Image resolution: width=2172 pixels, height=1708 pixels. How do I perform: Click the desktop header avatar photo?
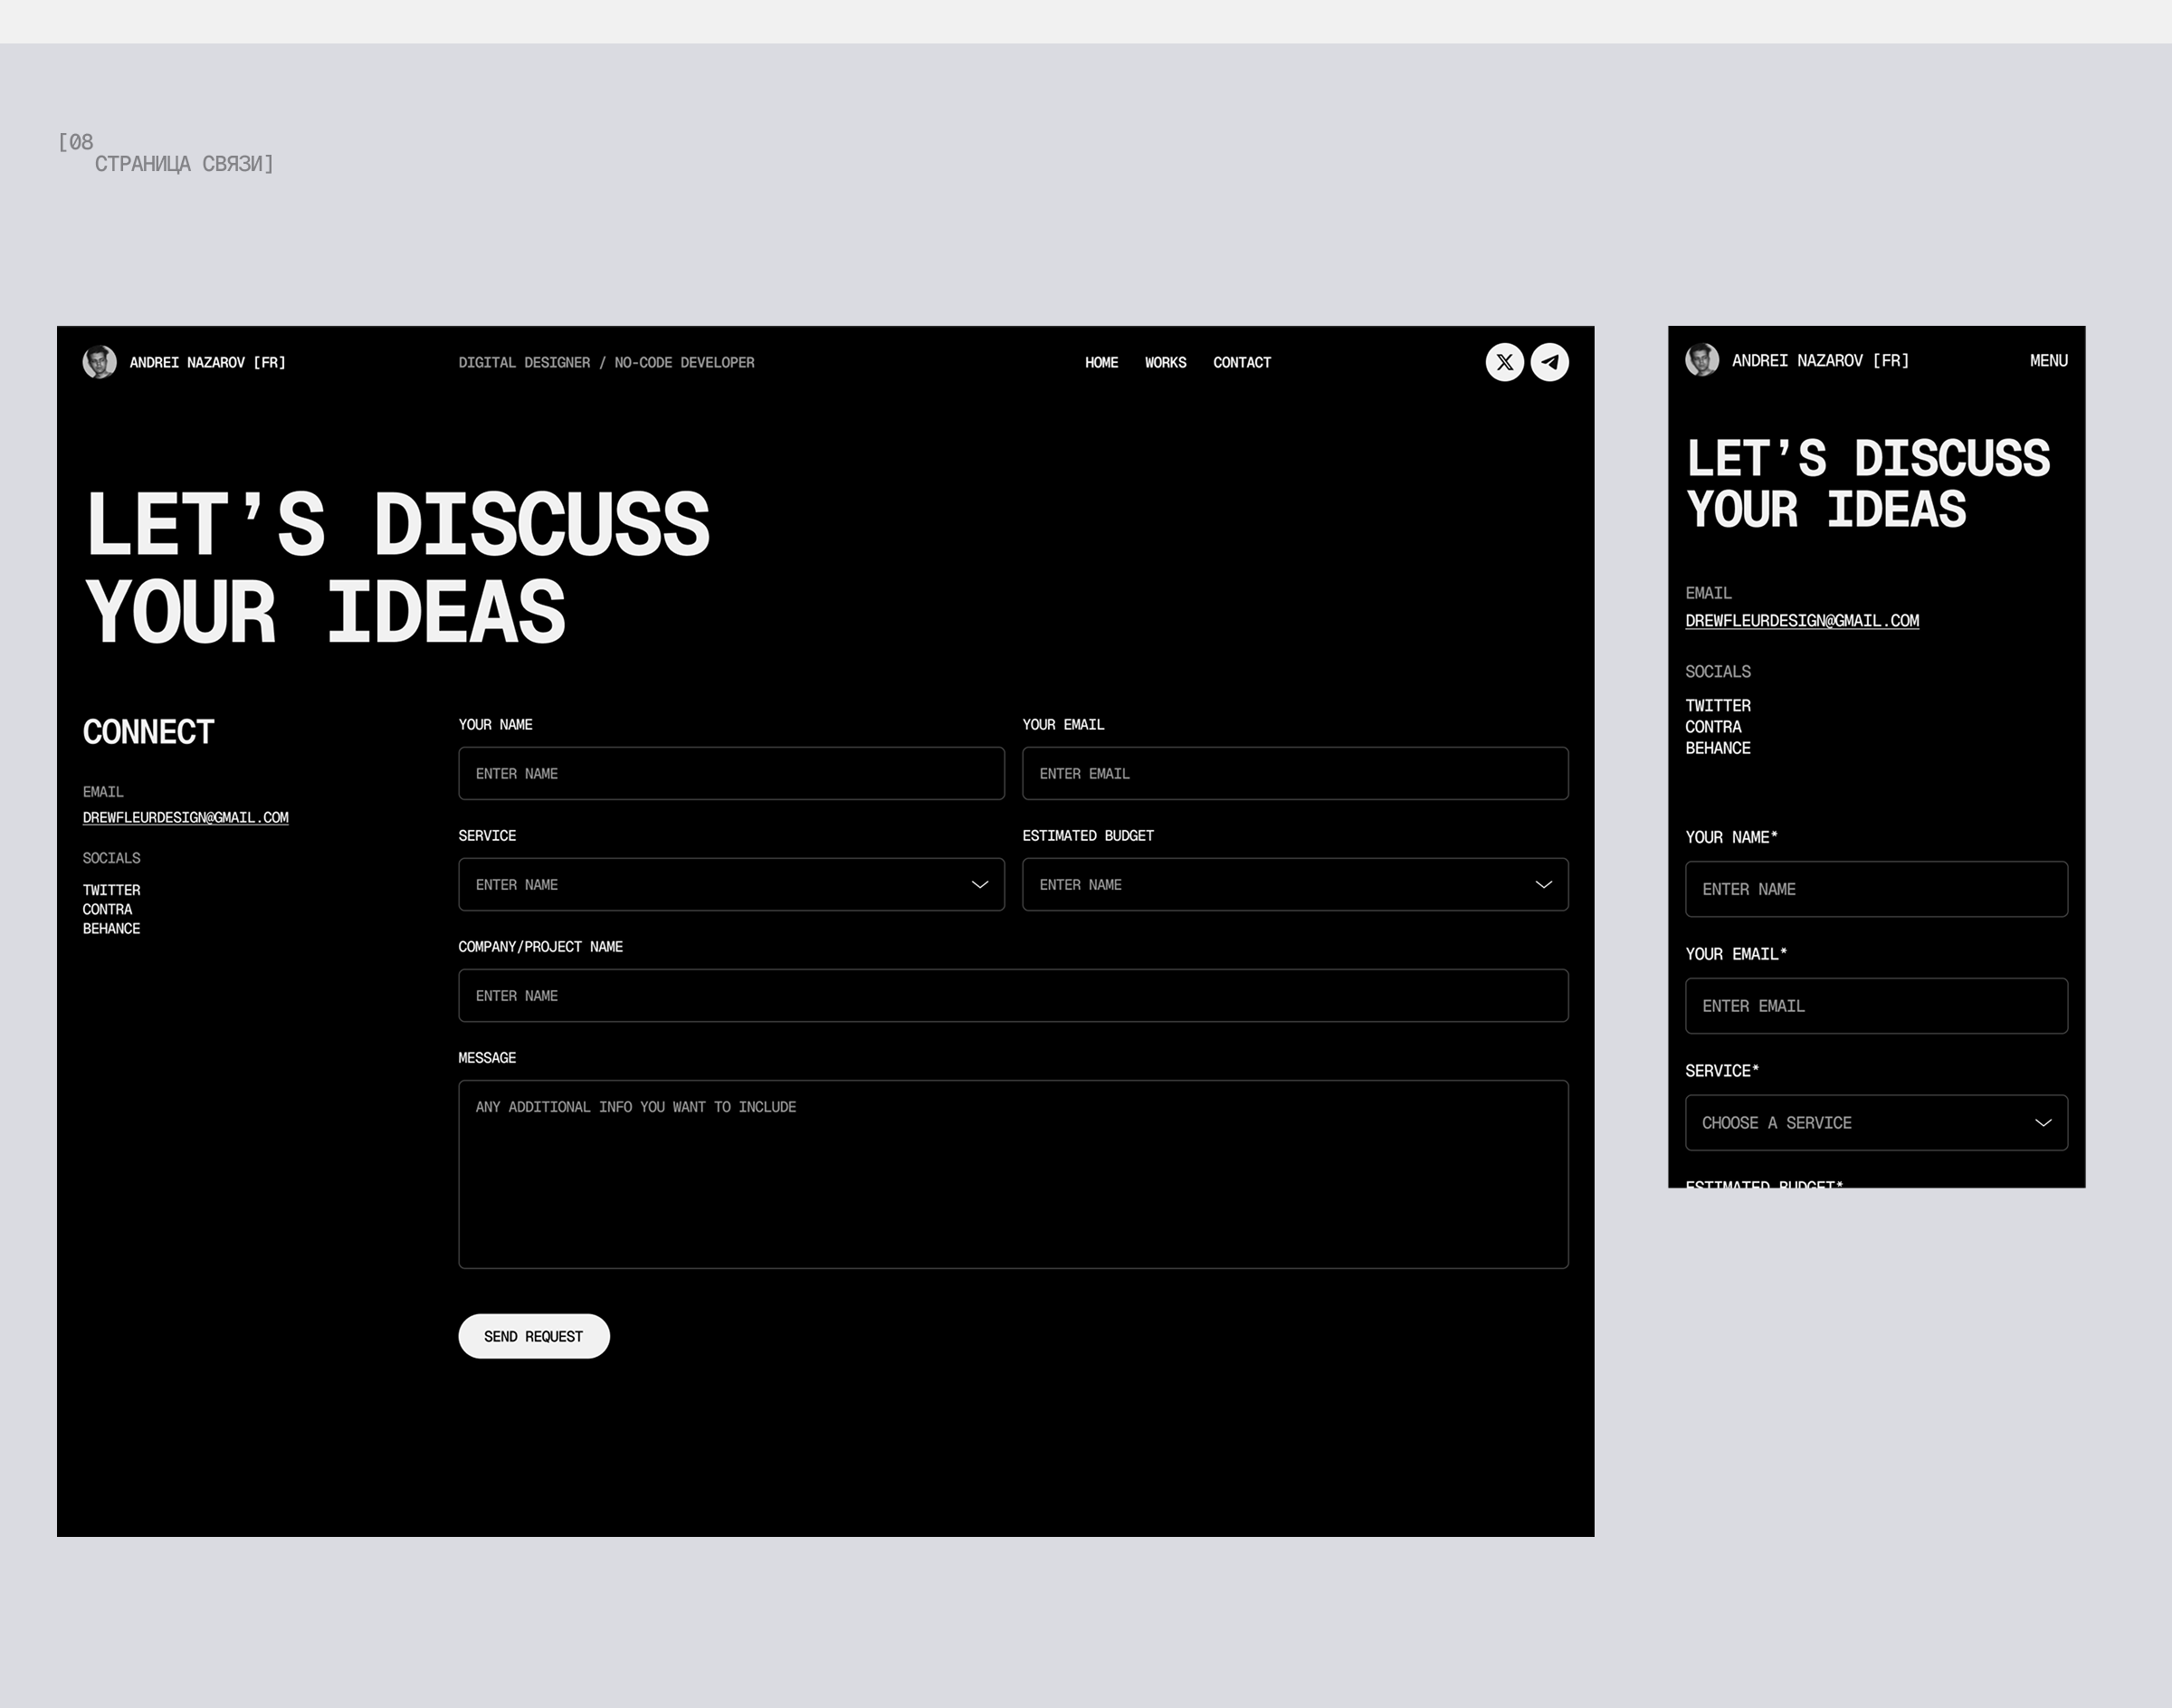(x=99, y=362)
